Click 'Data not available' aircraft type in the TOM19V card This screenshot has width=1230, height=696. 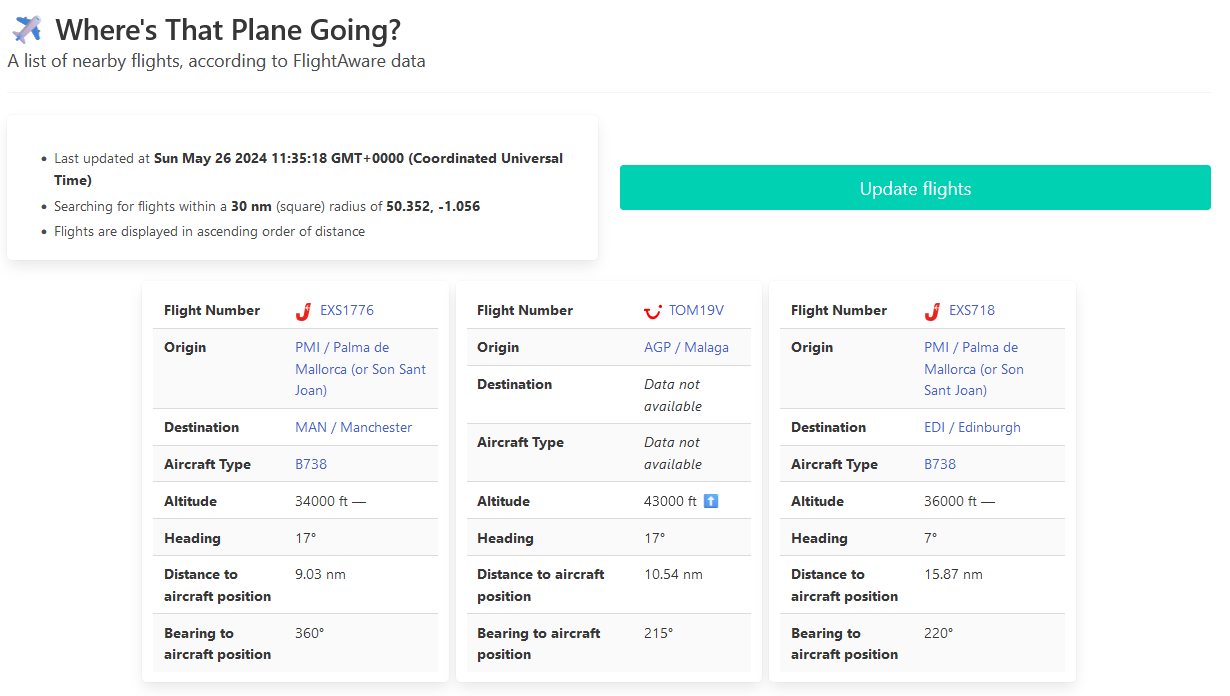point(673,453)
